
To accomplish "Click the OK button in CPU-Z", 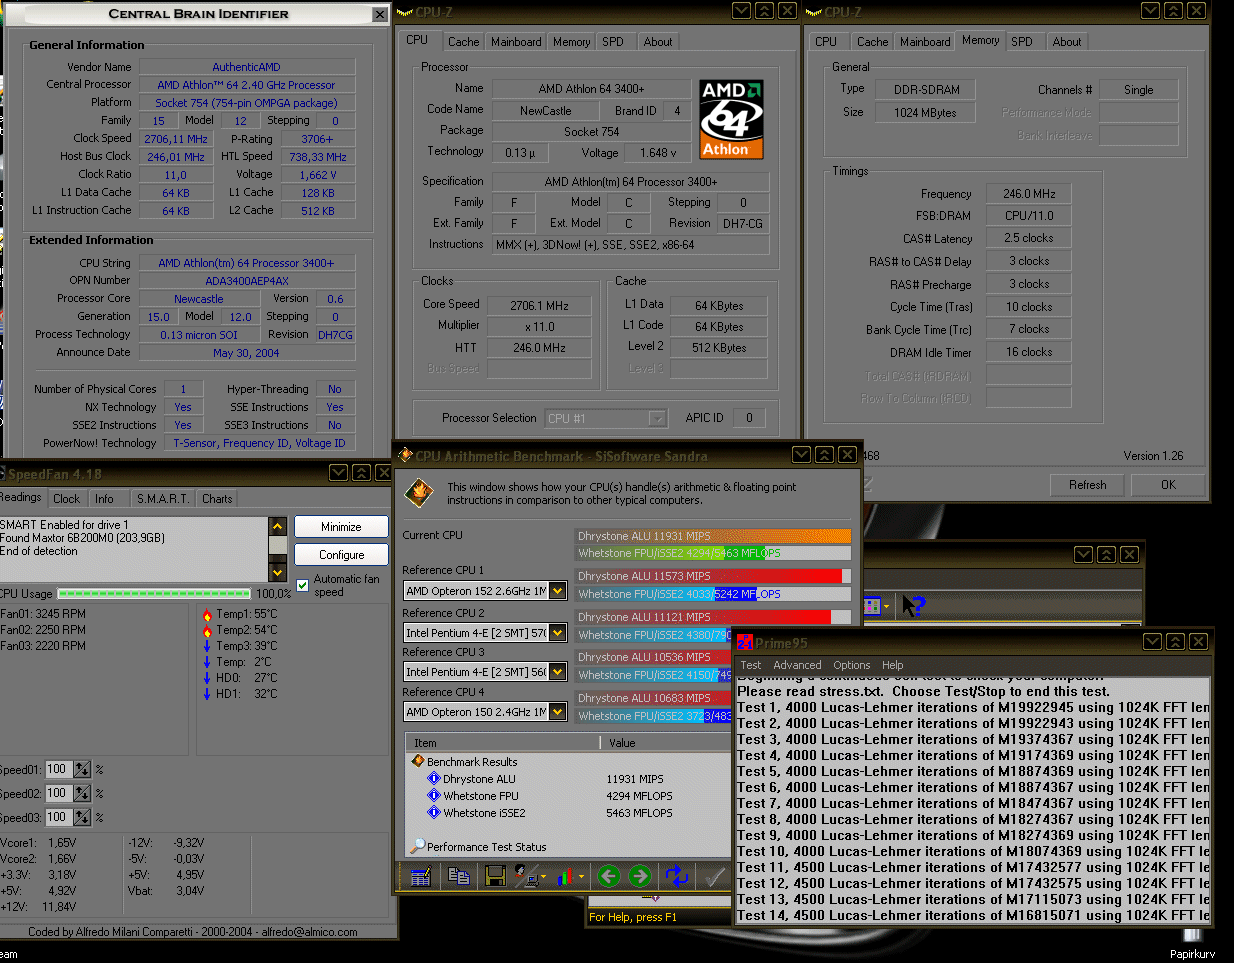I will coord(1168,485).
